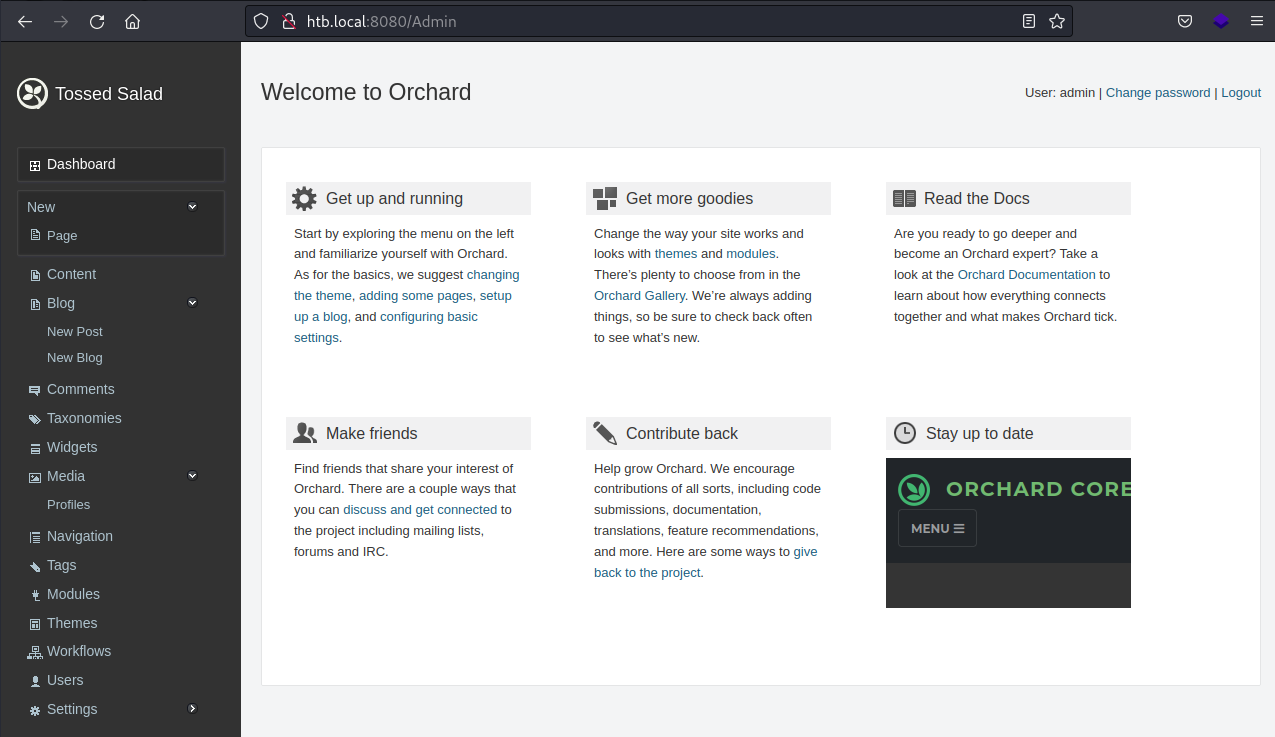
Task: Select New Blog under Blog
Action: (x=75, y=358)
